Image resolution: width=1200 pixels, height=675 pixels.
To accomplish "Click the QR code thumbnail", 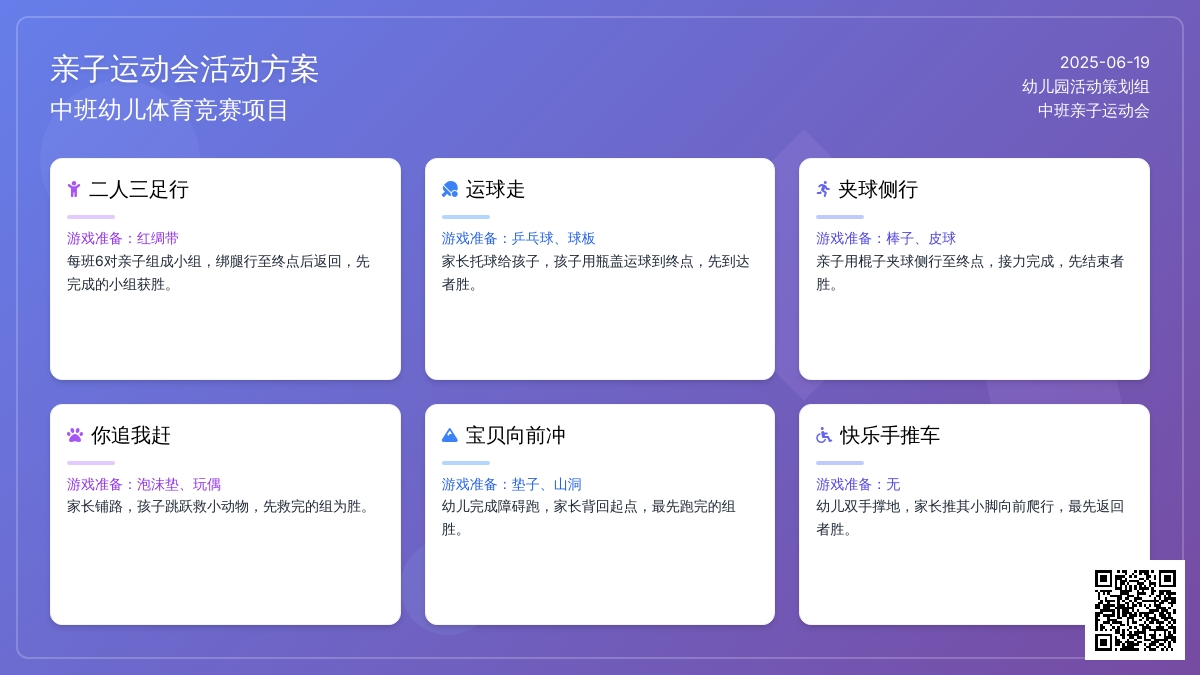I will (1135, 610).
